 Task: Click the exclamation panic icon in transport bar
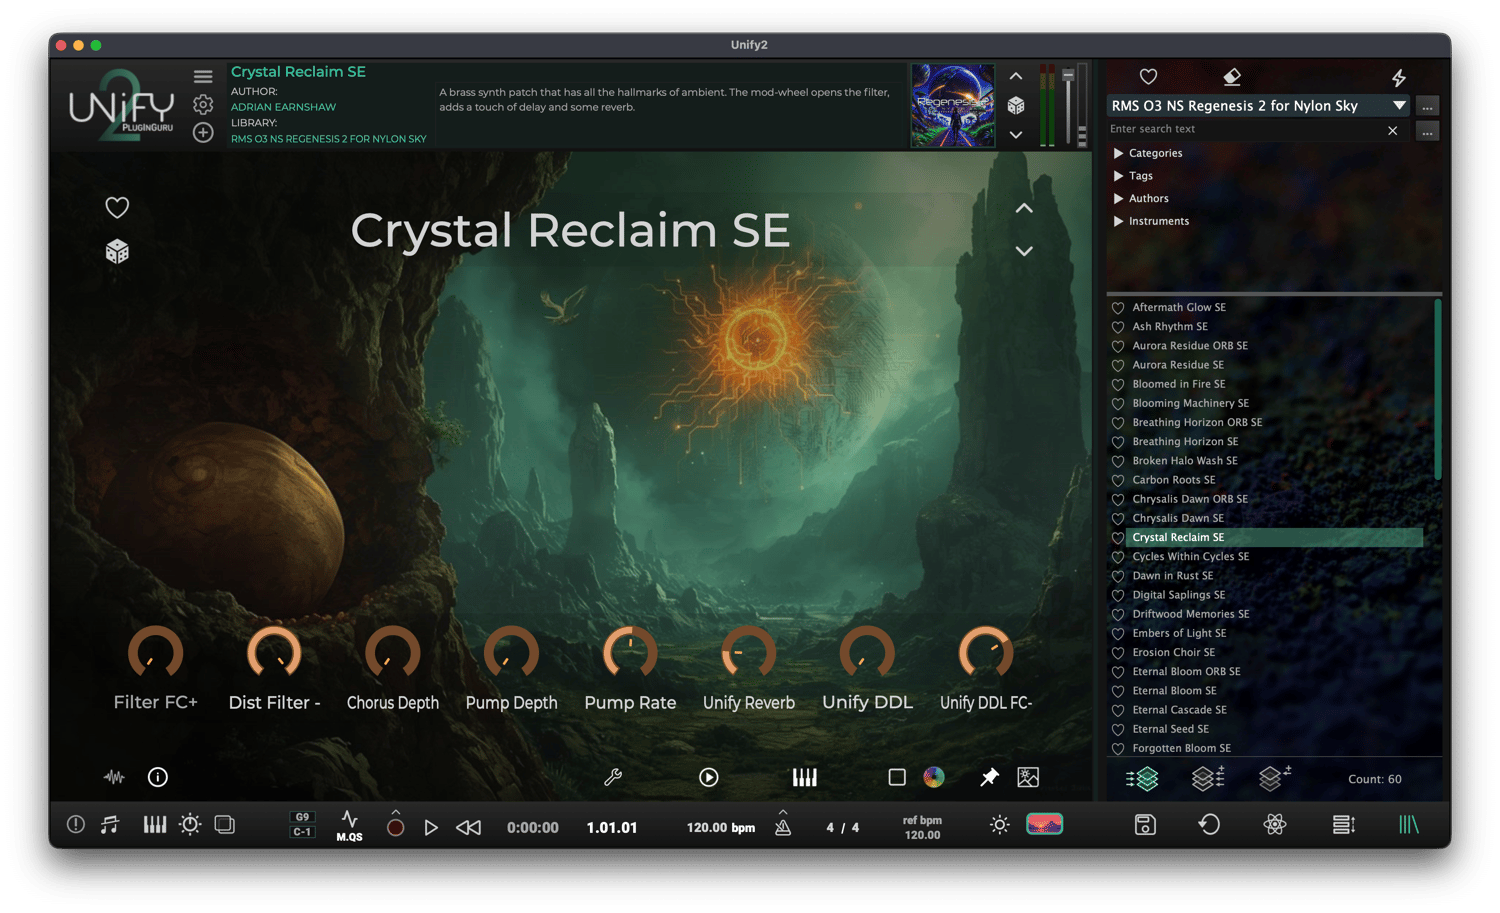(x=76, y=825)
